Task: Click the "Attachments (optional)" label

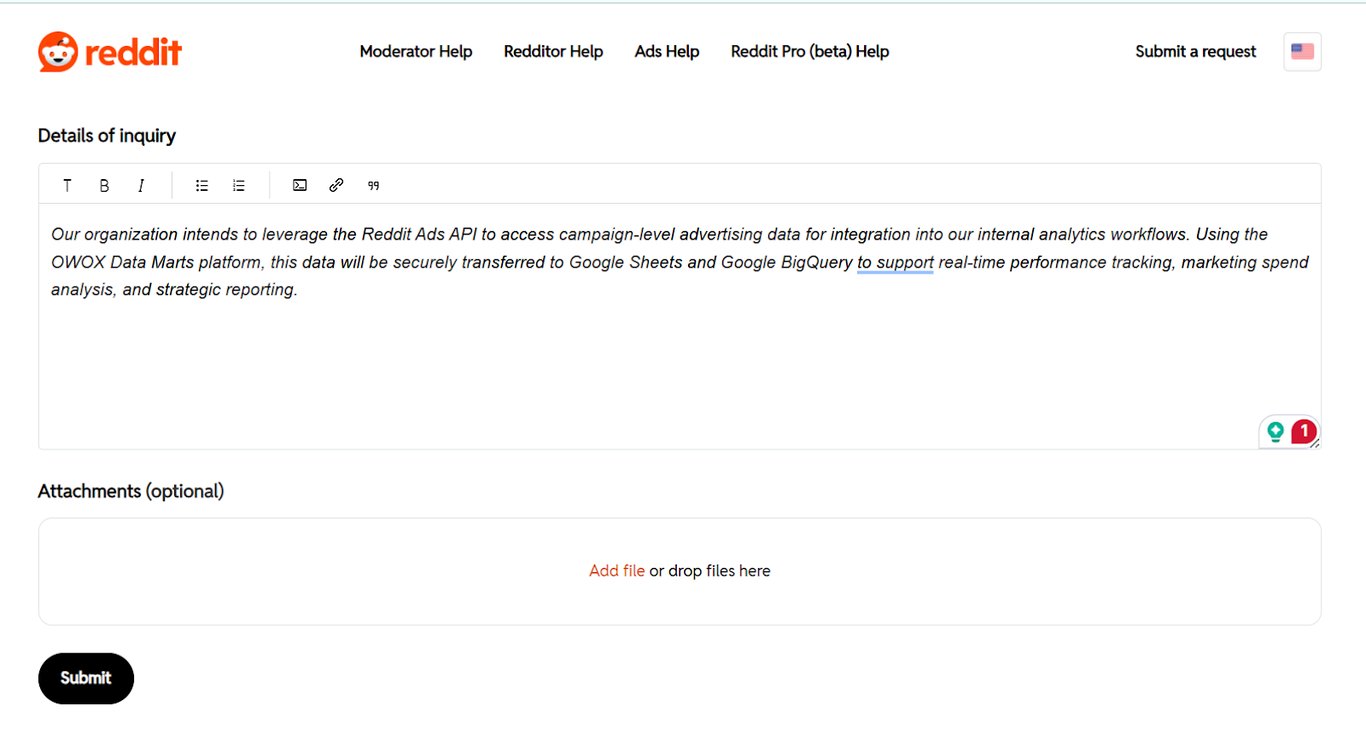Action: click(x=131, y=491)
